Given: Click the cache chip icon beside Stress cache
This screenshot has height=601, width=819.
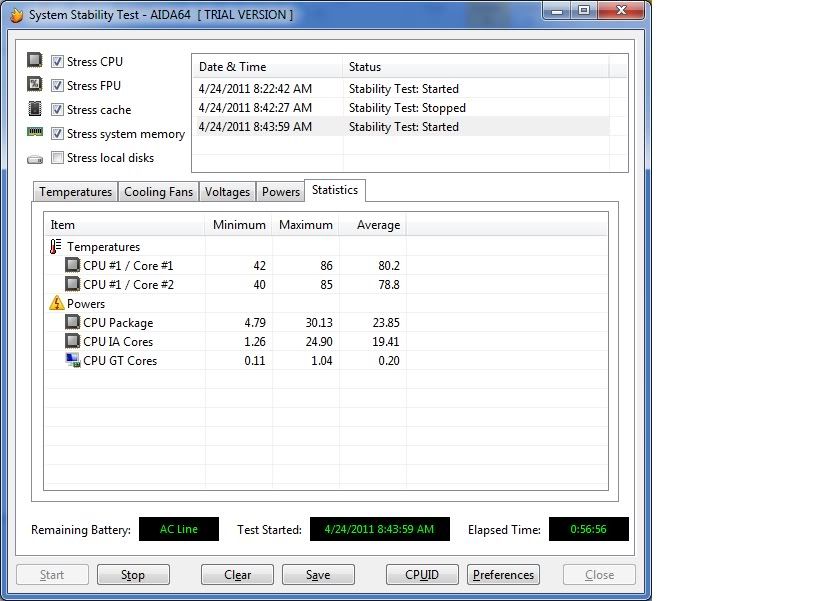Looking at the screenshot, I should 34,109.
